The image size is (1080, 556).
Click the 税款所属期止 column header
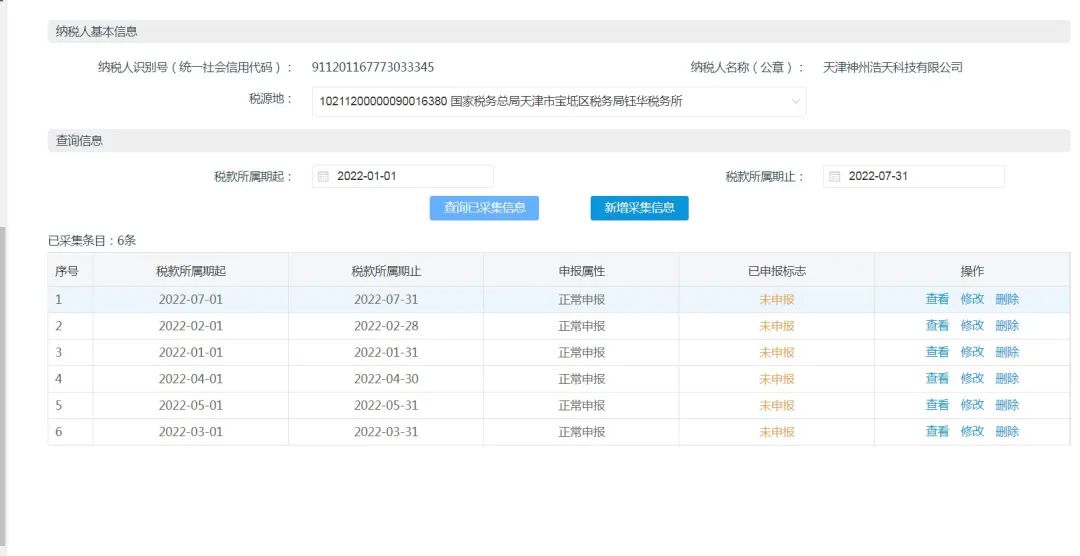pyautogui.click(x=386, y=271)
